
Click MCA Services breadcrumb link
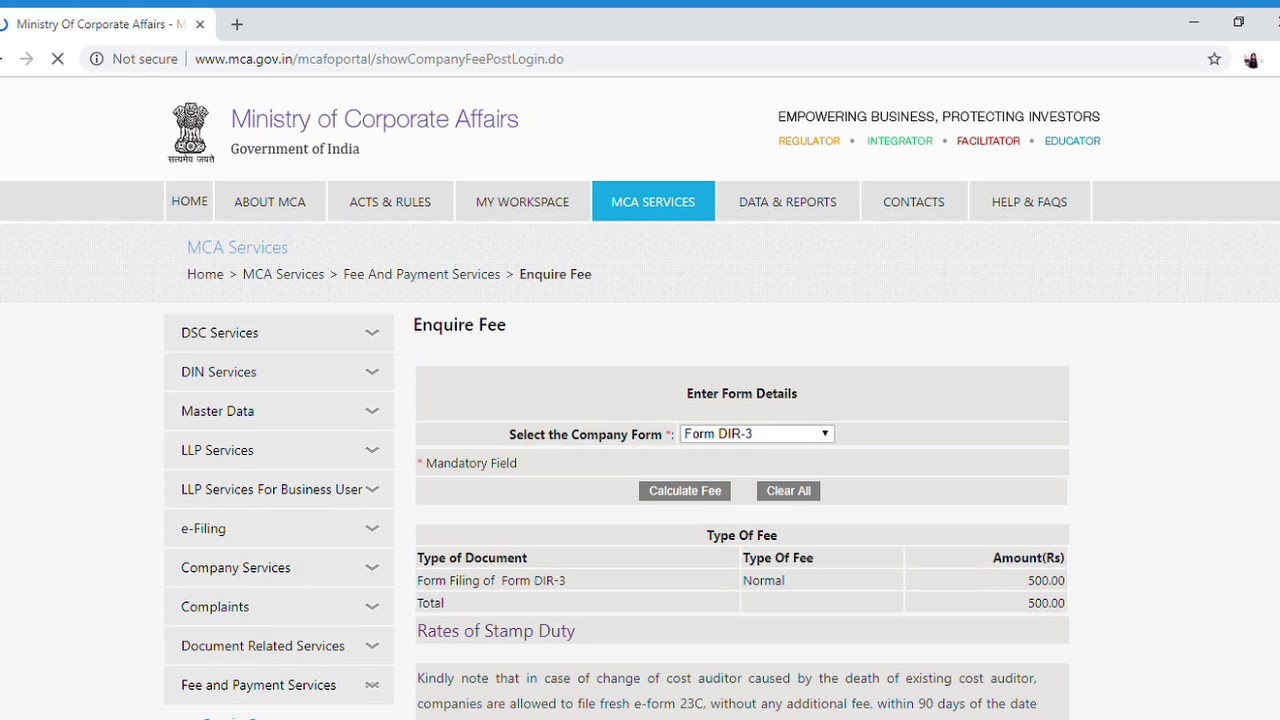coord(283,274)
